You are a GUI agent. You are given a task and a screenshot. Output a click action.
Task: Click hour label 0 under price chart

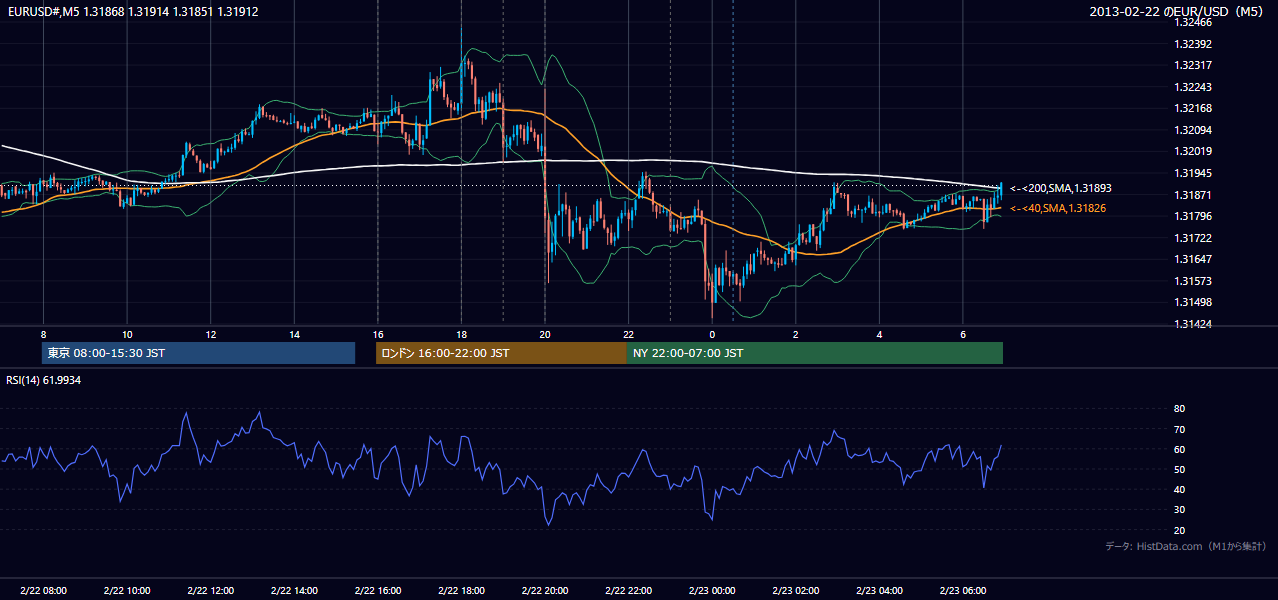[712, 334]
